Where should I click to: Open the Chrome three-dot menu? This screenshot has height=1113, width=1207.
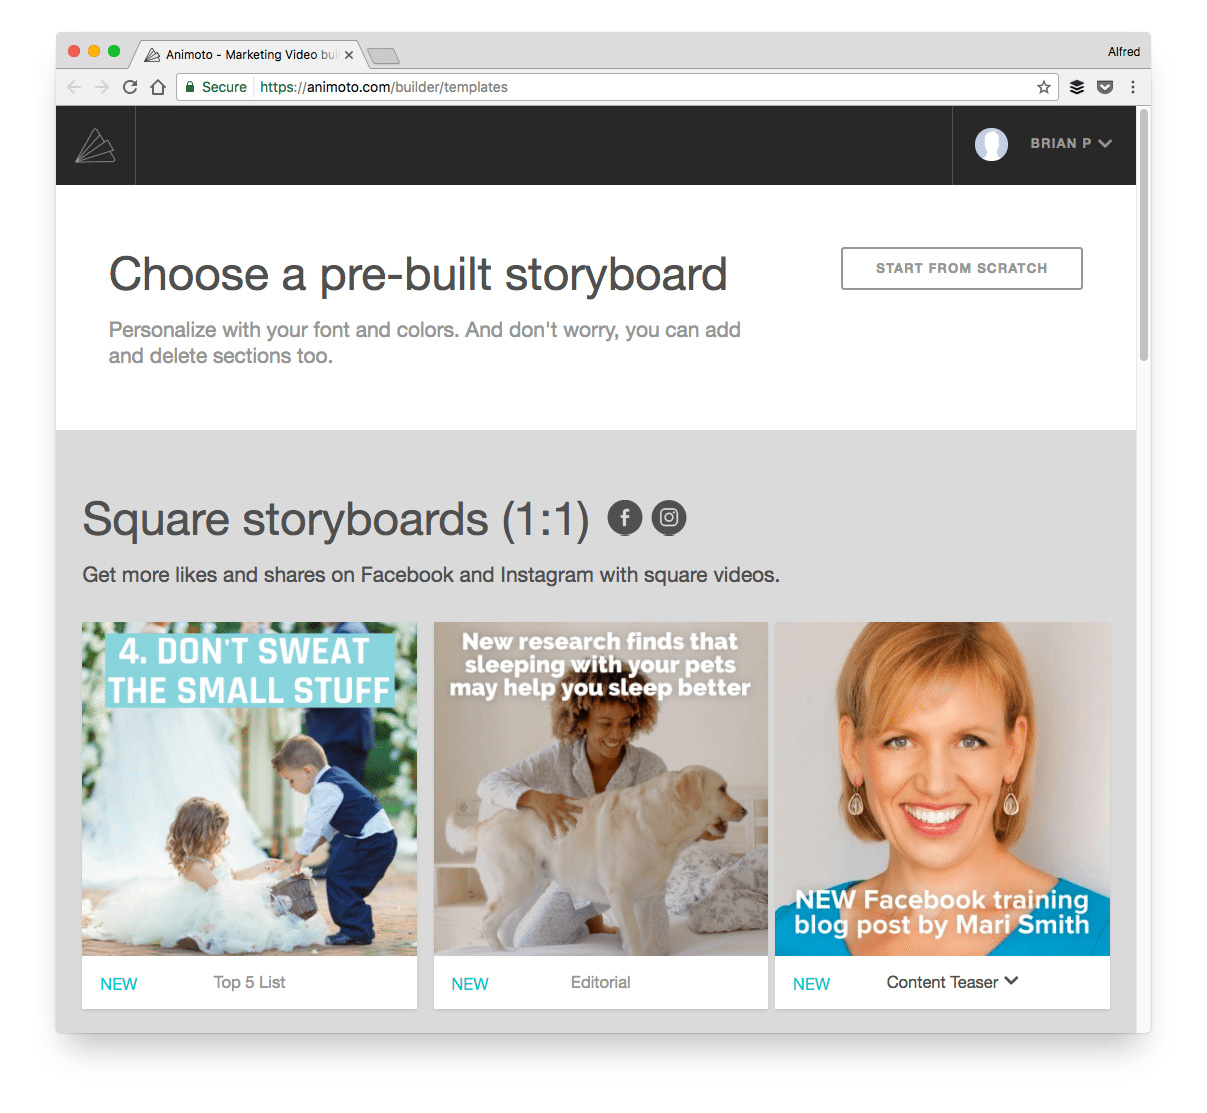pos(1133,87)
